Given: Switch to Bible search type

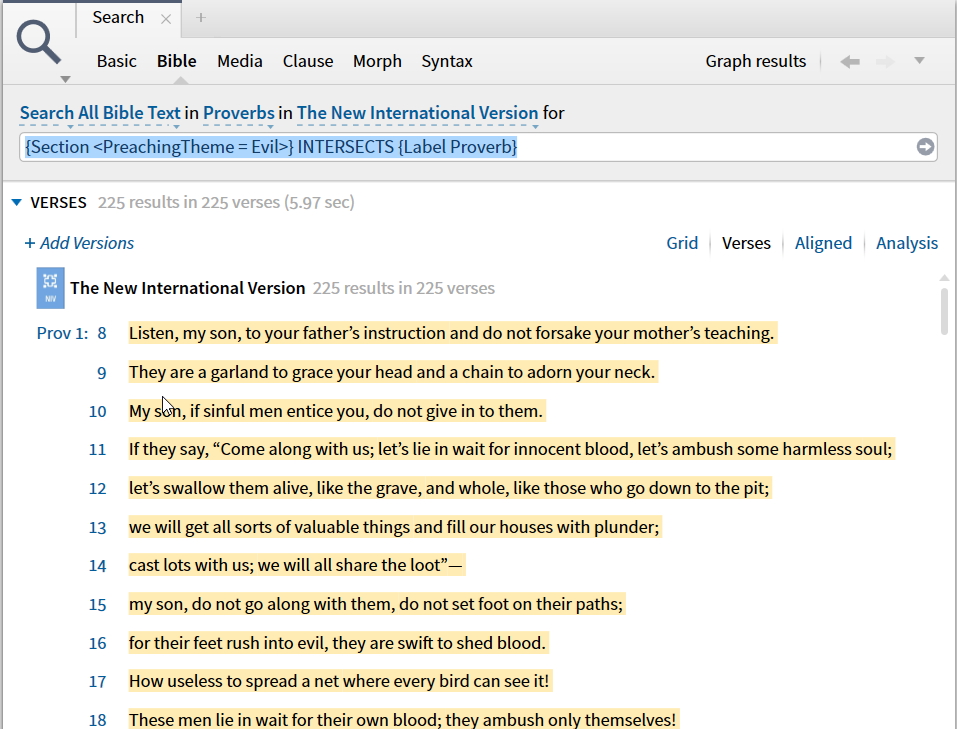Looking at the screenshot, I should [176, 61].
